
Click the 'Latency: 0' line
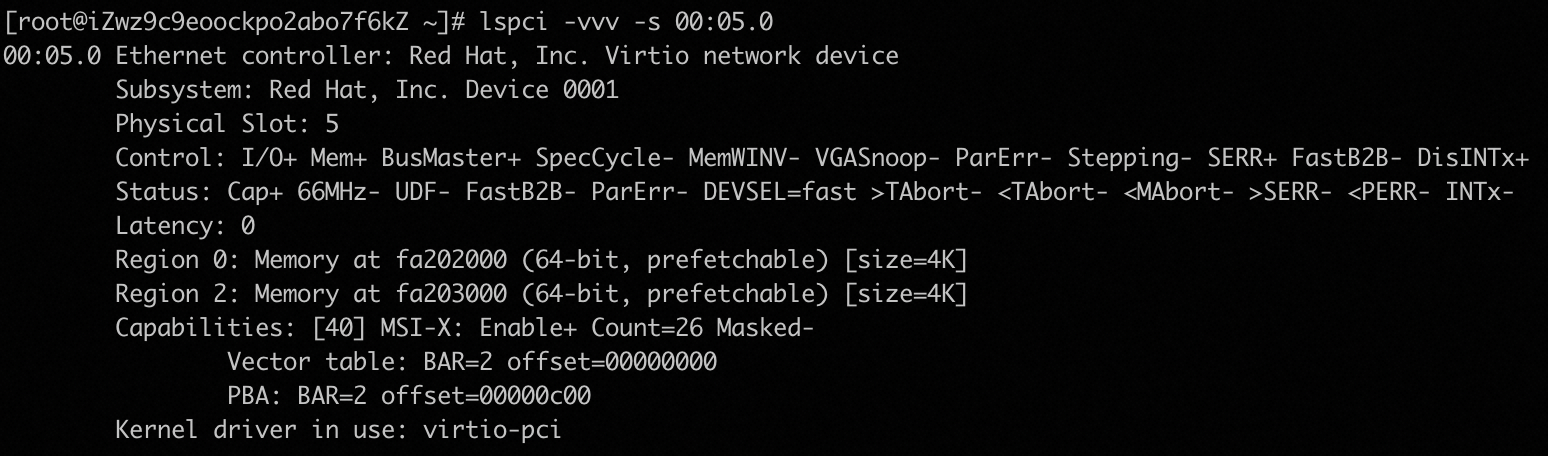tap(185, 226)
